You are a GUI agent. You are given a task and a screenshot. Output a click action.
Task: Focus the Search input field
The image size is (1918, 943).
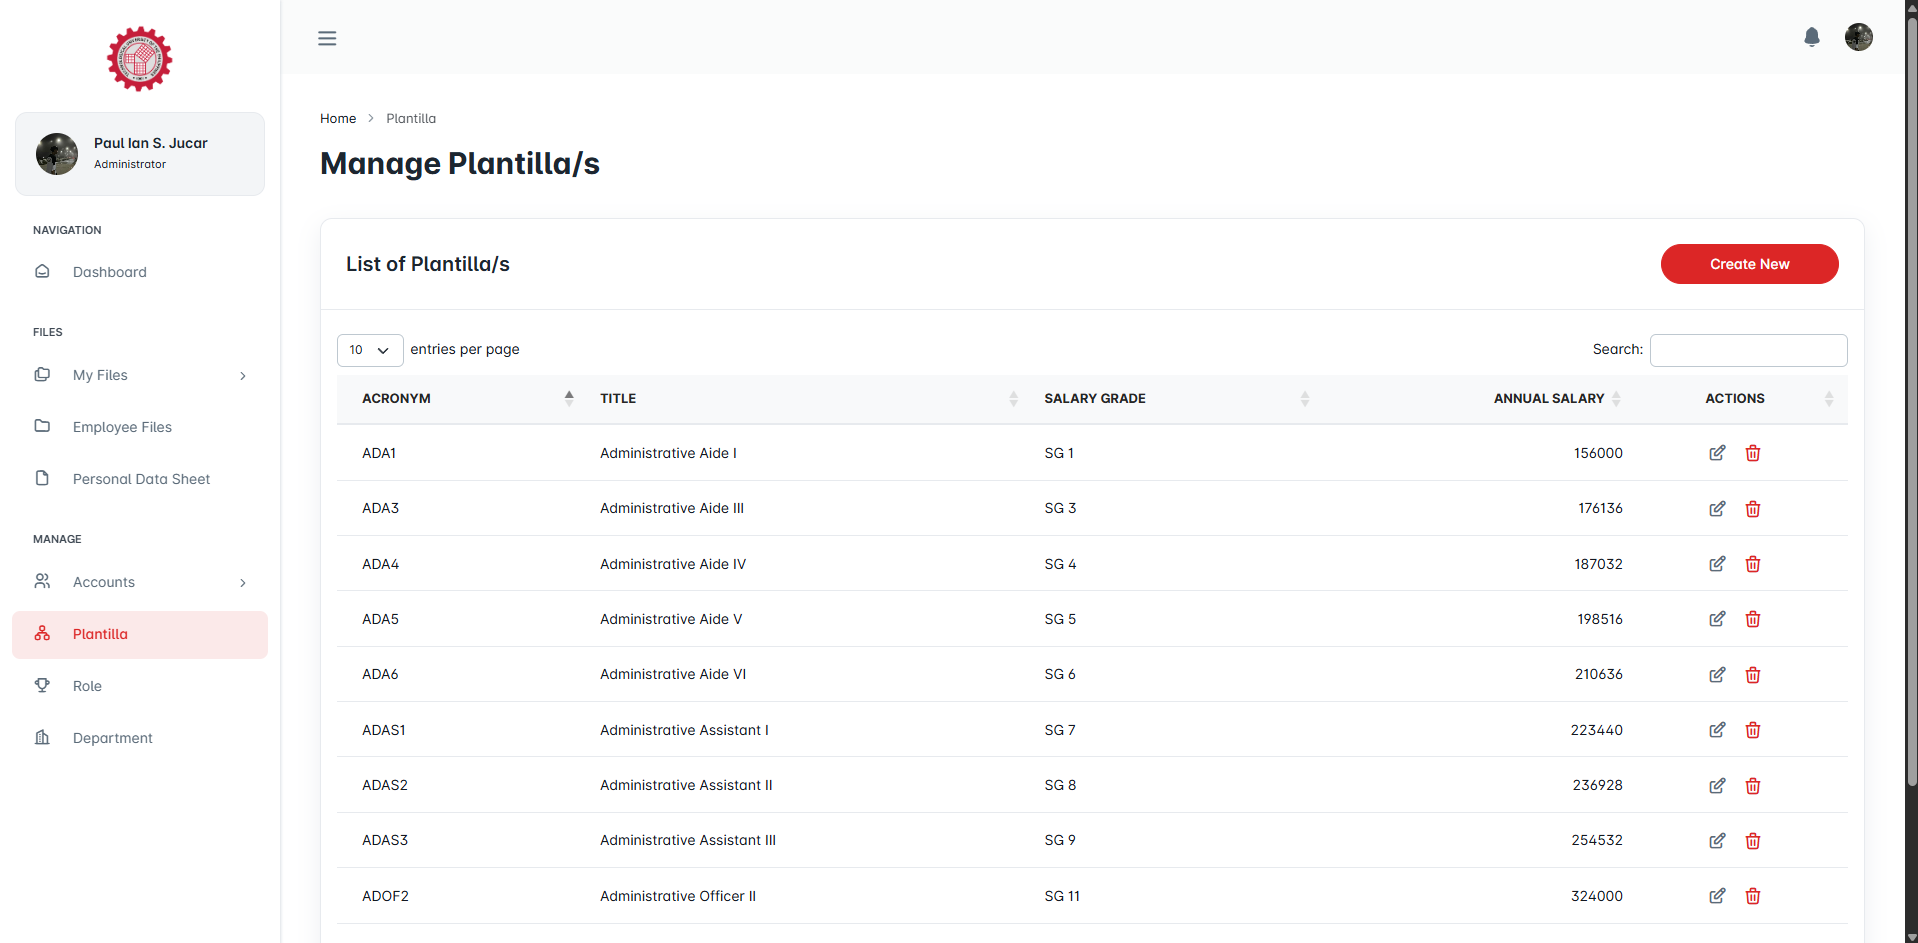click(1748, 350)
